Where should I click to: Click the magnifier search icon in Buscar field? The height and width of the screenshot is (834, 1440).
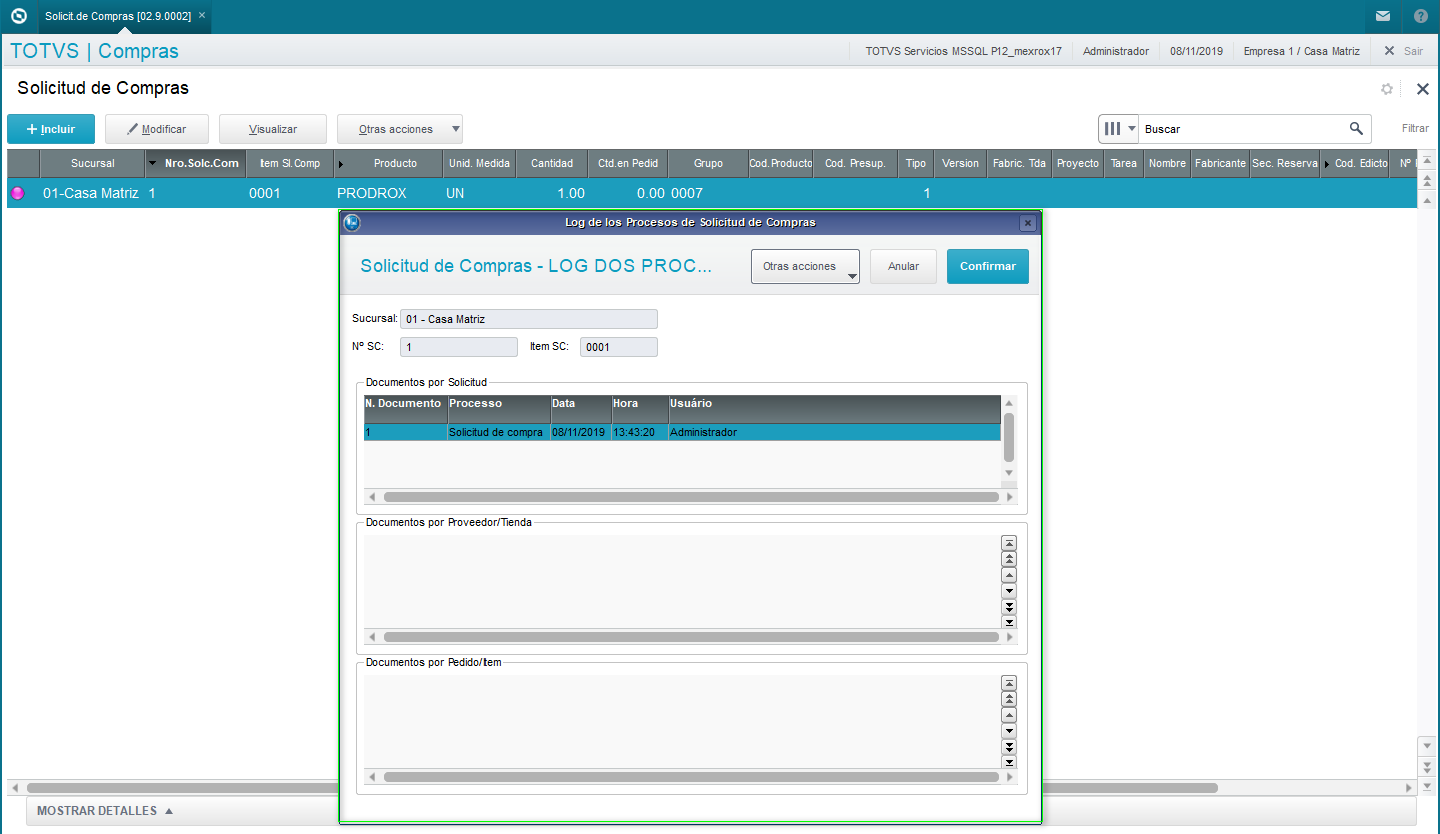point(1356,128)
